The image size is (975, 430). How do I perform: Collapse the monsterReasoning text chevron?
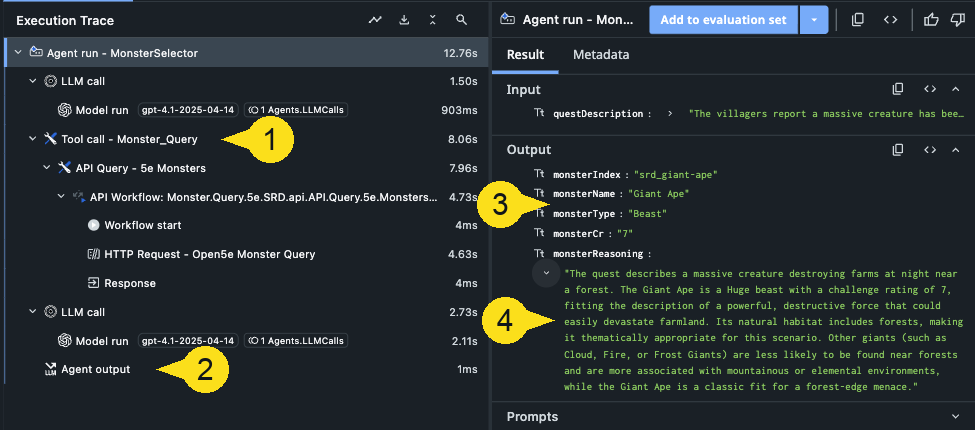tap(547, 273)
